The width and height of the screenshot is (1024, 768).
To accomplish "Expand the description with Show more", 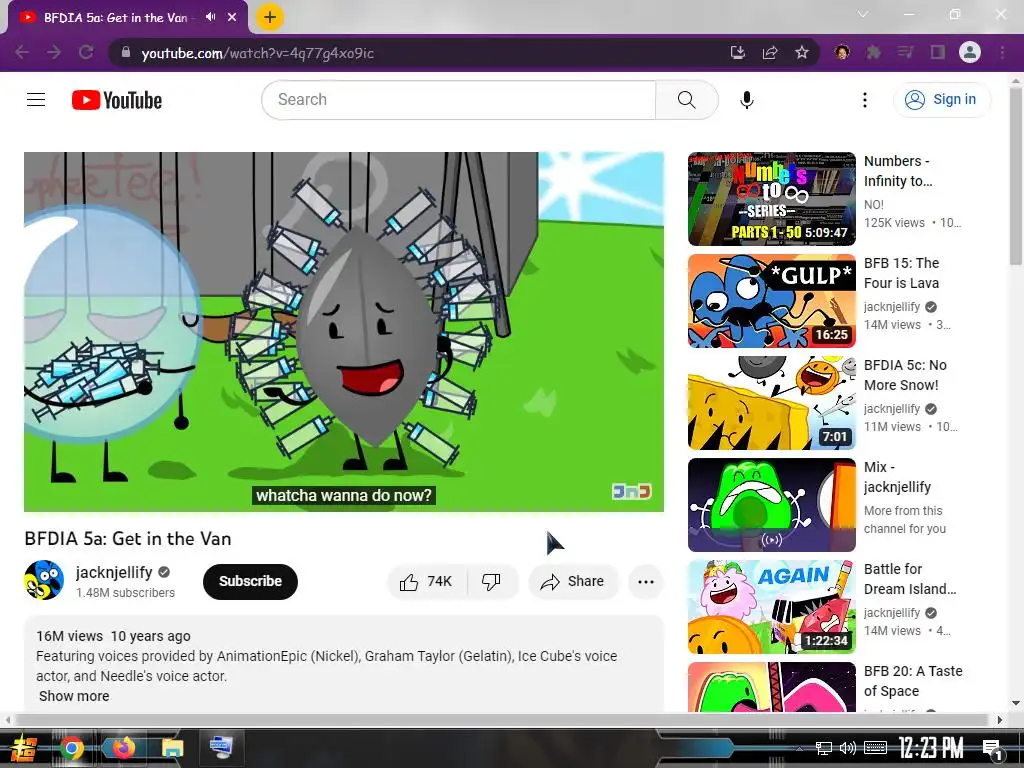I will tap(74, 696).
